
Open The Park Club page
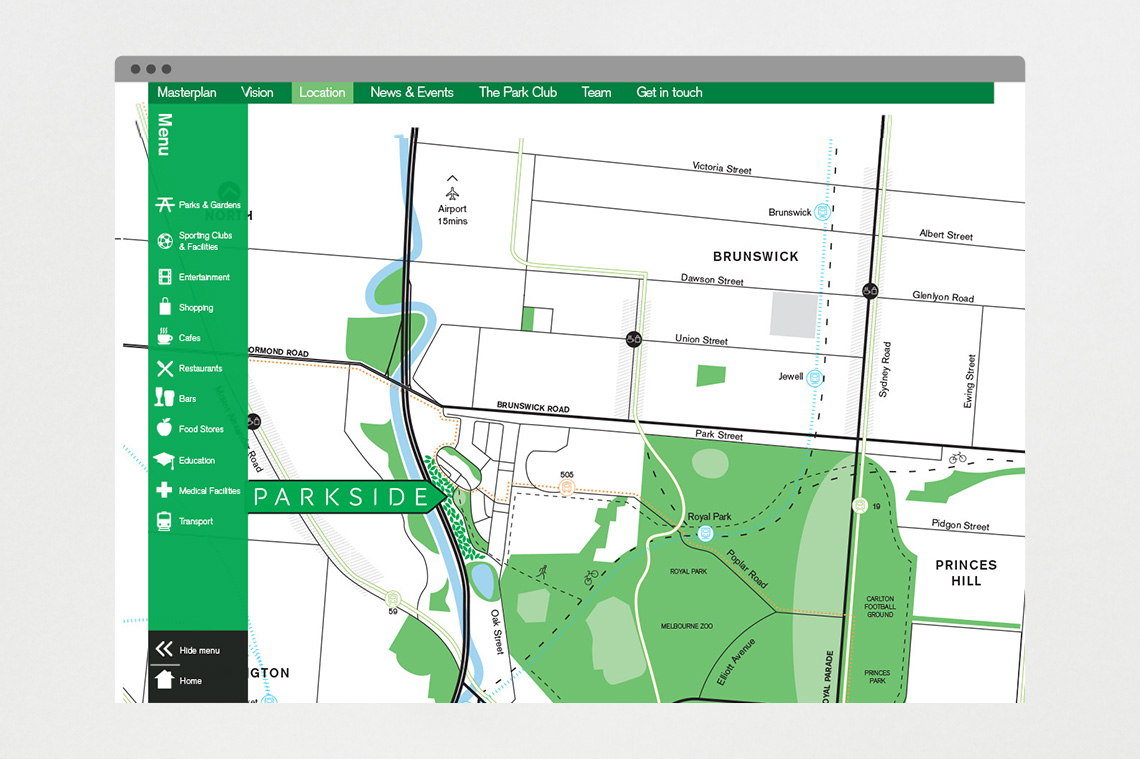coord(517,93)
